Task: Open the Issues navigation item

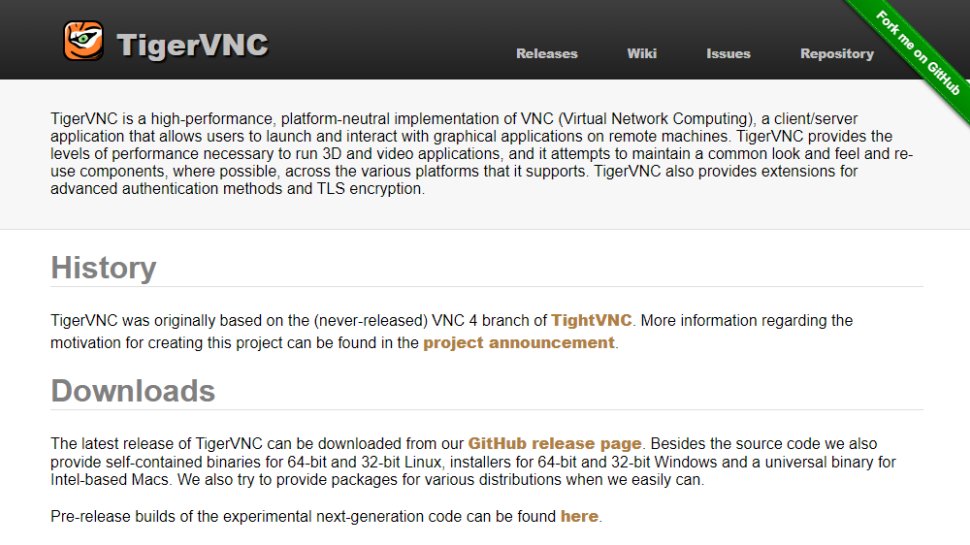Action: click(x=728, y=54)
